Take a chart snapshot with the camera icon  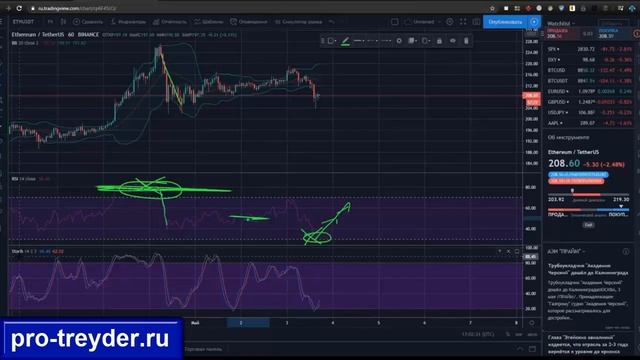pos(476,22)
